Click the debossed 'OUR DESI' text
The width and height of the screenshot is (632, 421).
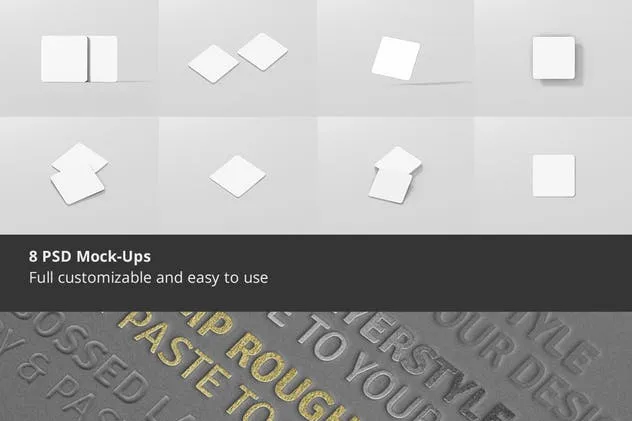(x=520, y=367)
